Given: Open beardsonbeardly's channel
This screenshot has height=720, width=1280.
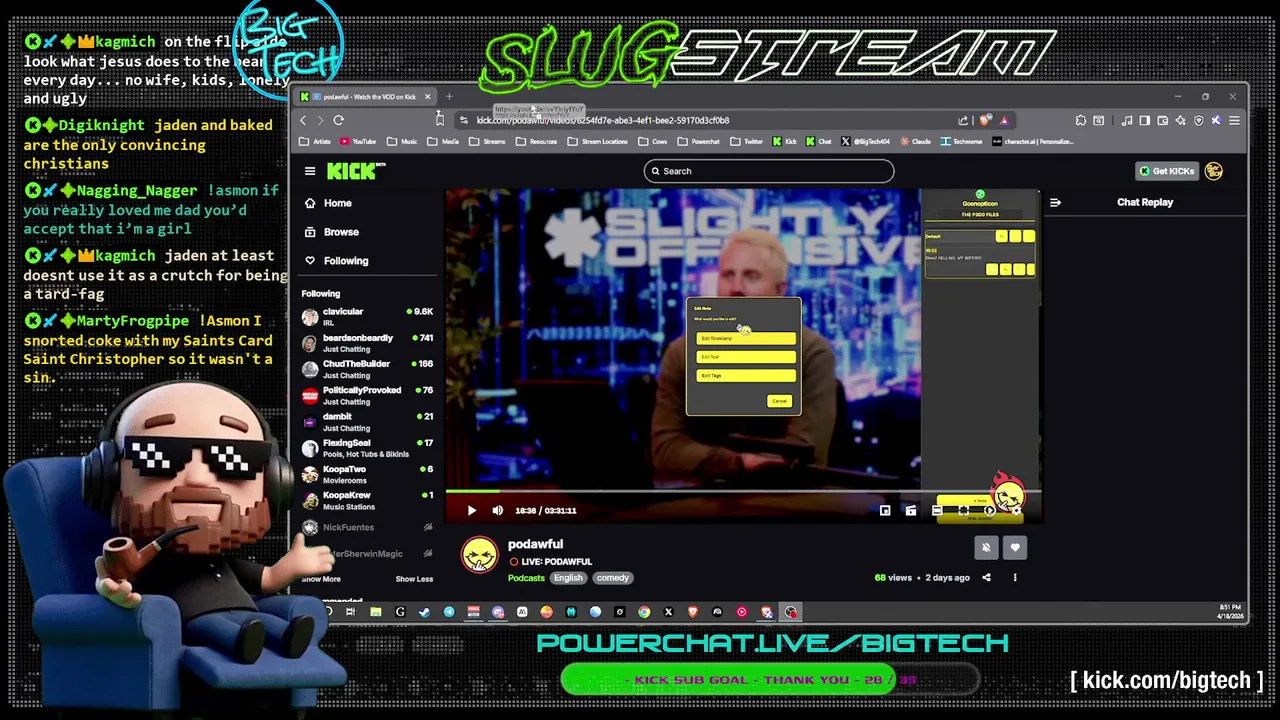Looking at the screenshot, I should pos(368,343).
